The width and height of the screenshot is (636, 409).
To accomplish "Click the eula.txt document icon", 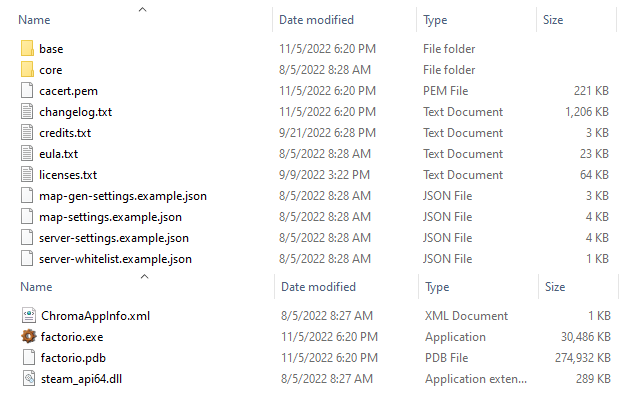I will pos(28,153).
